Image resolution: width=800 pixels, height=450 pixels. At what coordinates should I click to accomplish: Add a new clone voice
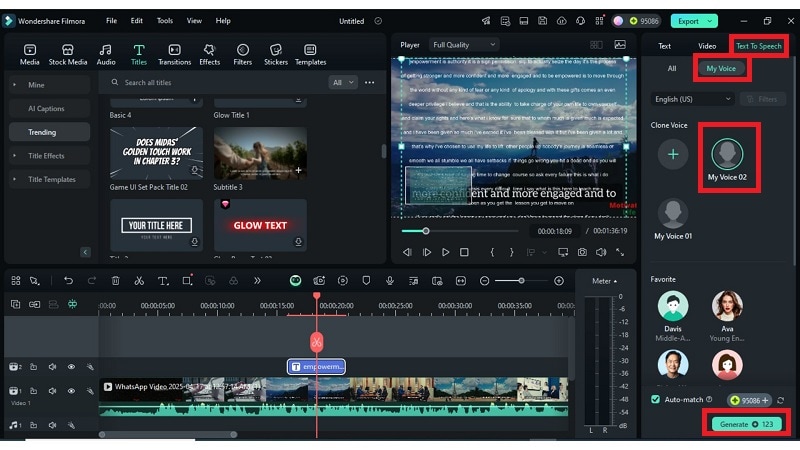pyautogui.click(x=673, y=154)
